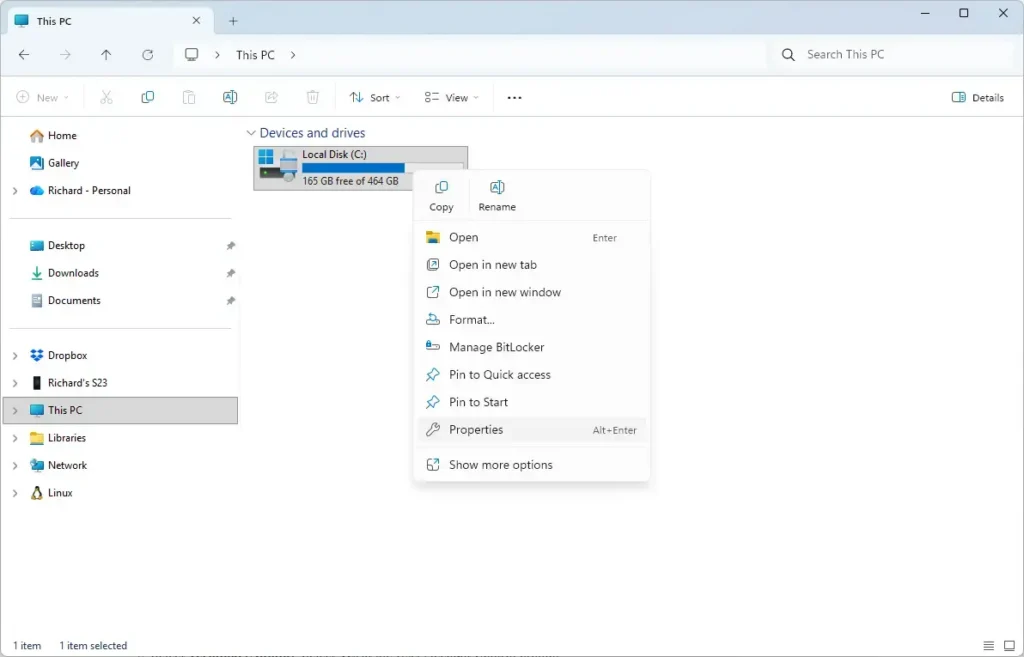
Task: Open drive Properties
Action: click(x=532, y=430)
